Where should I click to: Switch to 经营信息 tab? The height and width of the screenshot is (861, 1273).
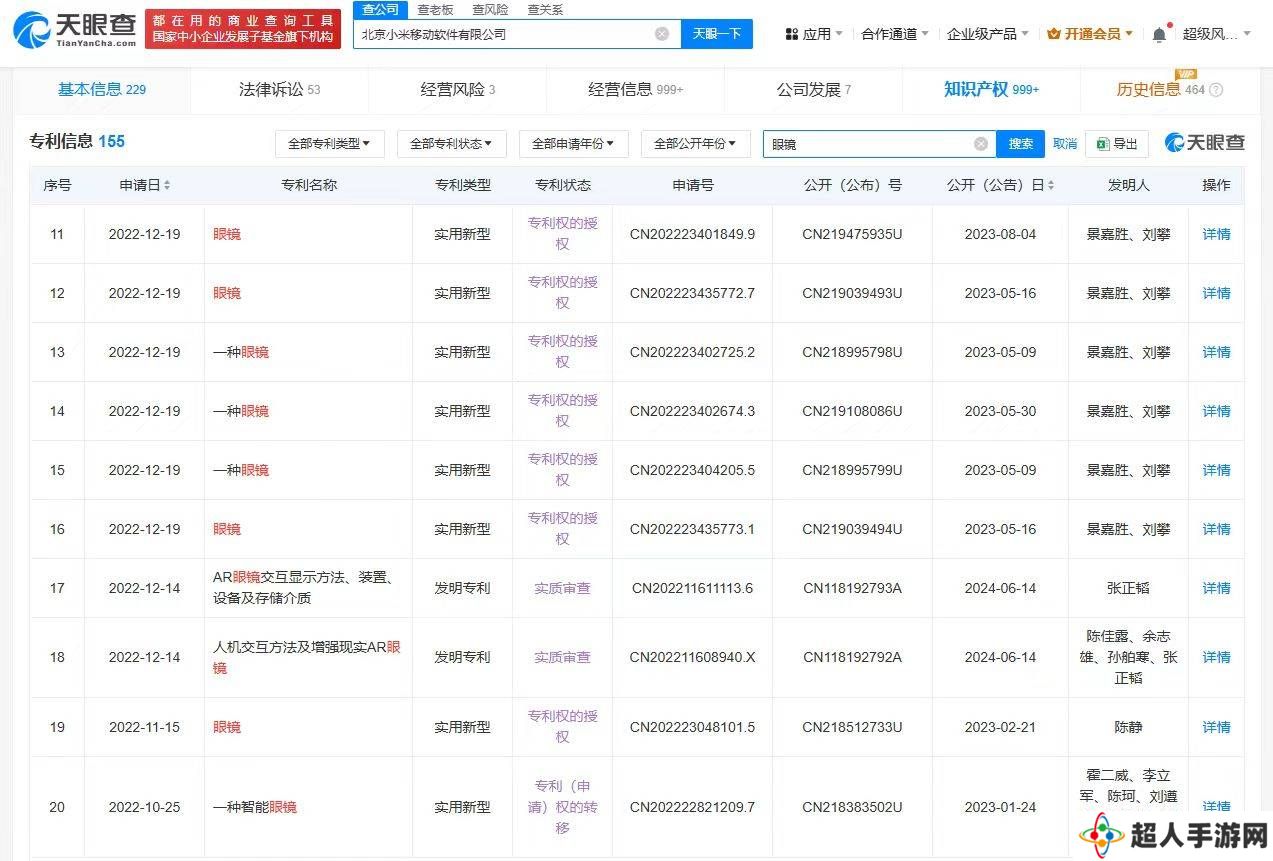click(x=635, y=89)
